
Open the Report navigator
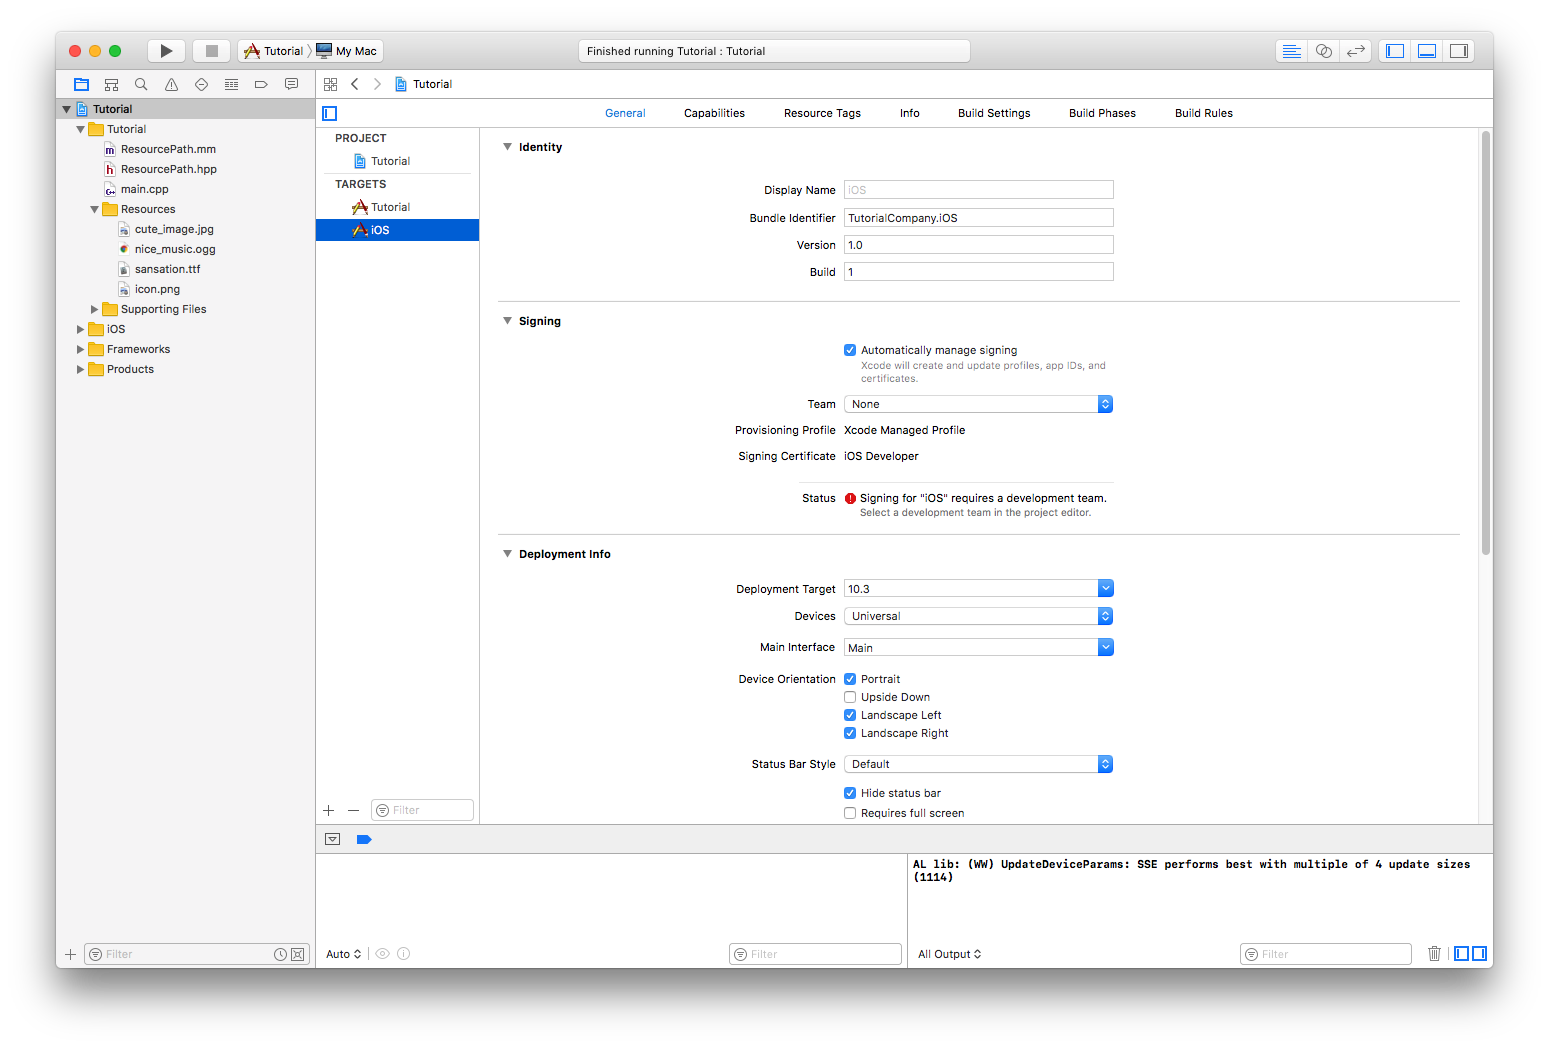click(291, 84)
